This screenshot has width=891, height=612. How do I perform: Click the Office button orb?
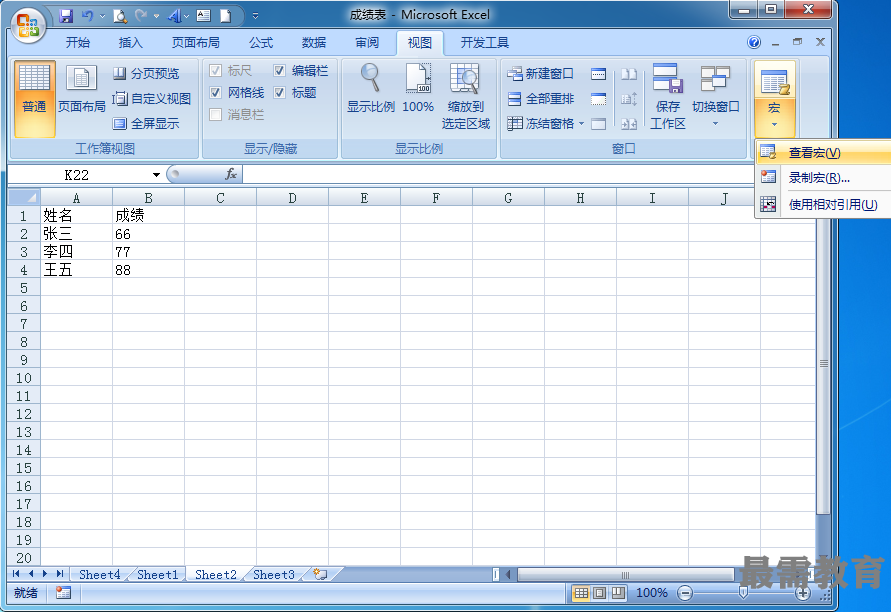(28, 26)
